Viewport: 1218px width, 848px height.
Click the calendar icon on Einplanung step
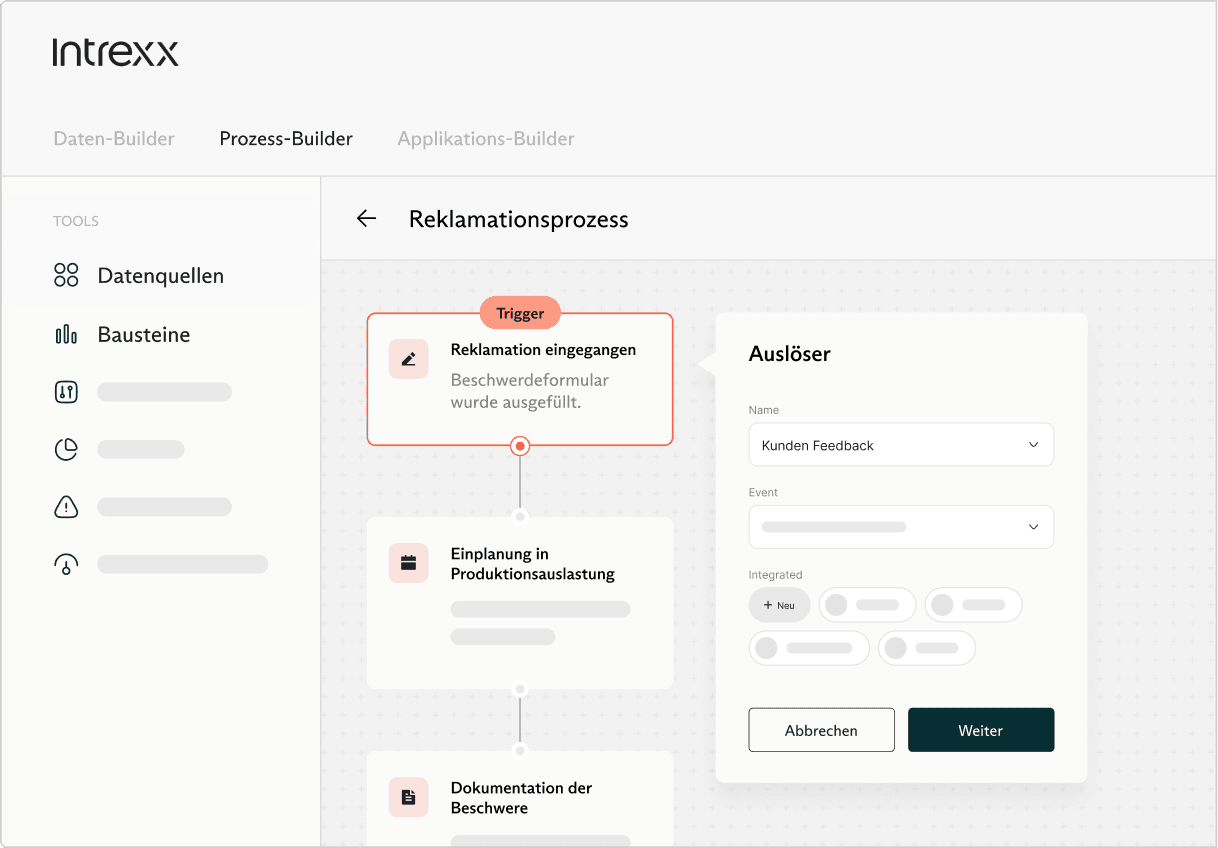pyautogui.click(x=408, y=563)
